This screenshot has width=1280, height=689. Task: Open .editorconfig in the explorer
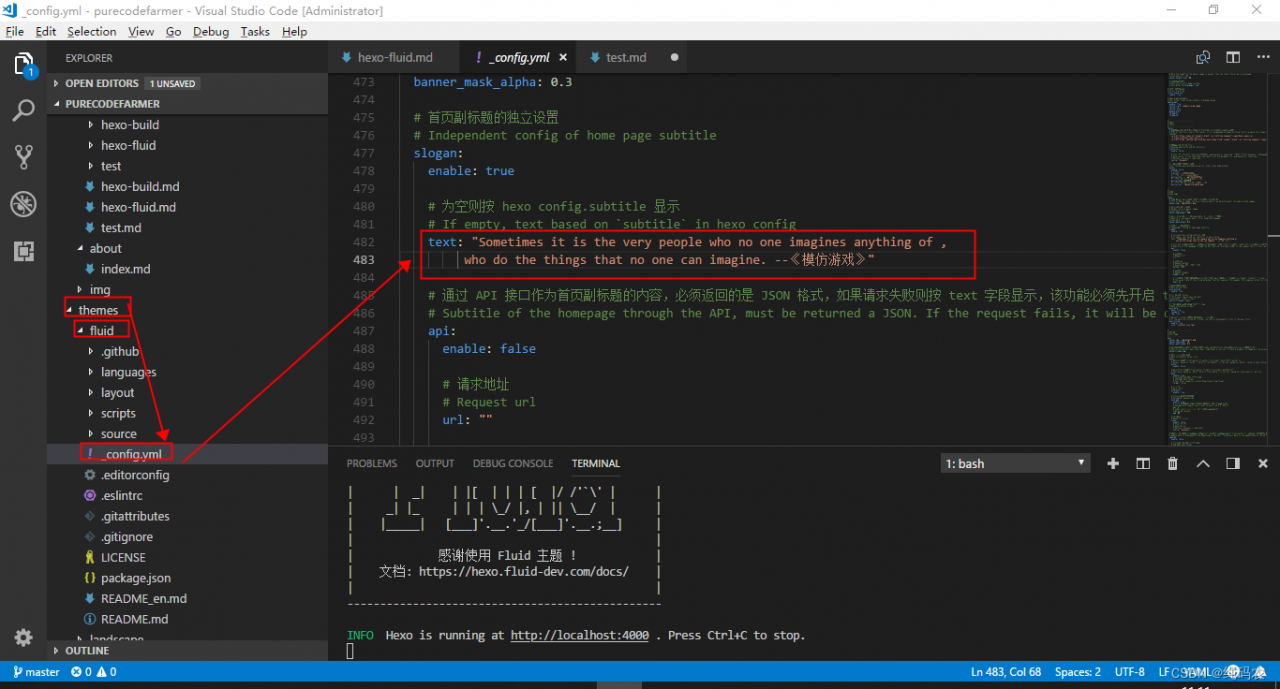coord(135,475)
